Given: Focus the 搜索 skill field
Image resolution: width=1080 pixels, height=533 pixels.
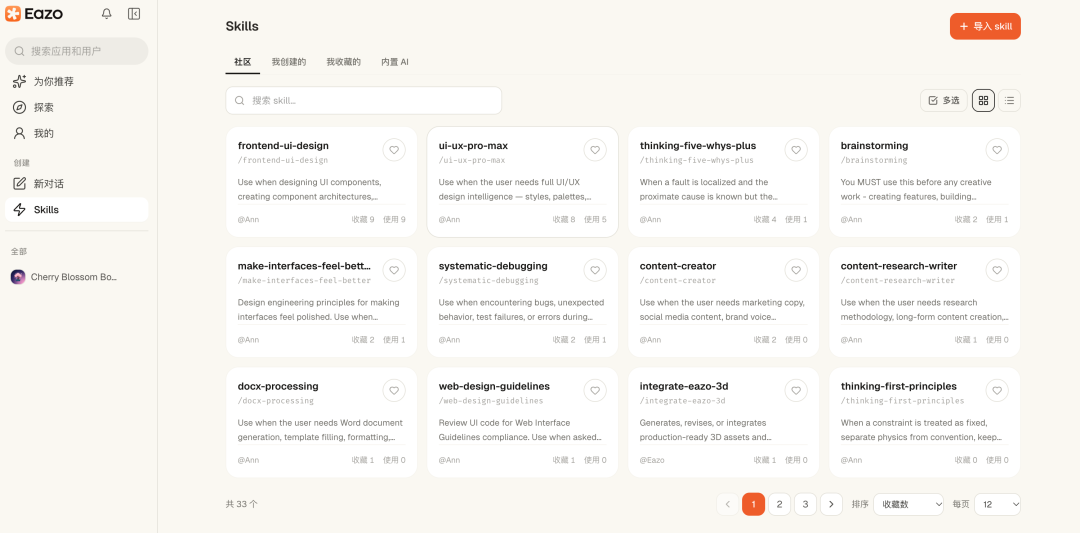Looking at the screenshot, I should click(364, 101).
